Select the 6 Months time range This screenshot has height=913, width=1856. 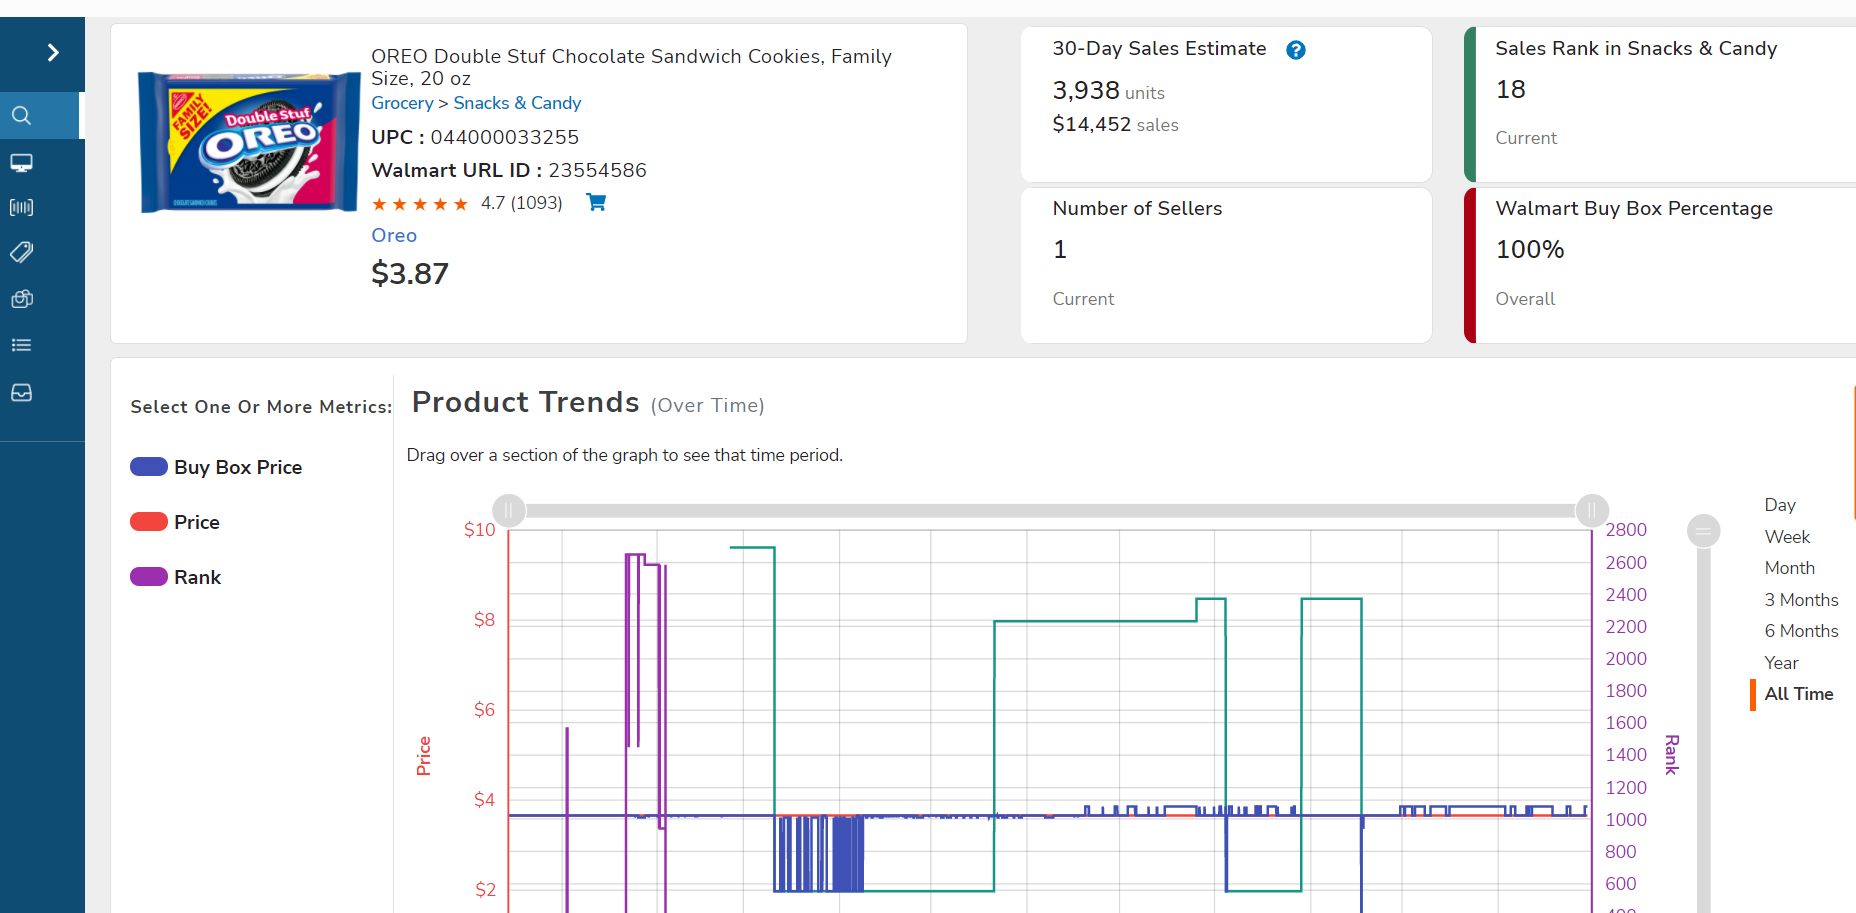click(x=1801, y=631)
